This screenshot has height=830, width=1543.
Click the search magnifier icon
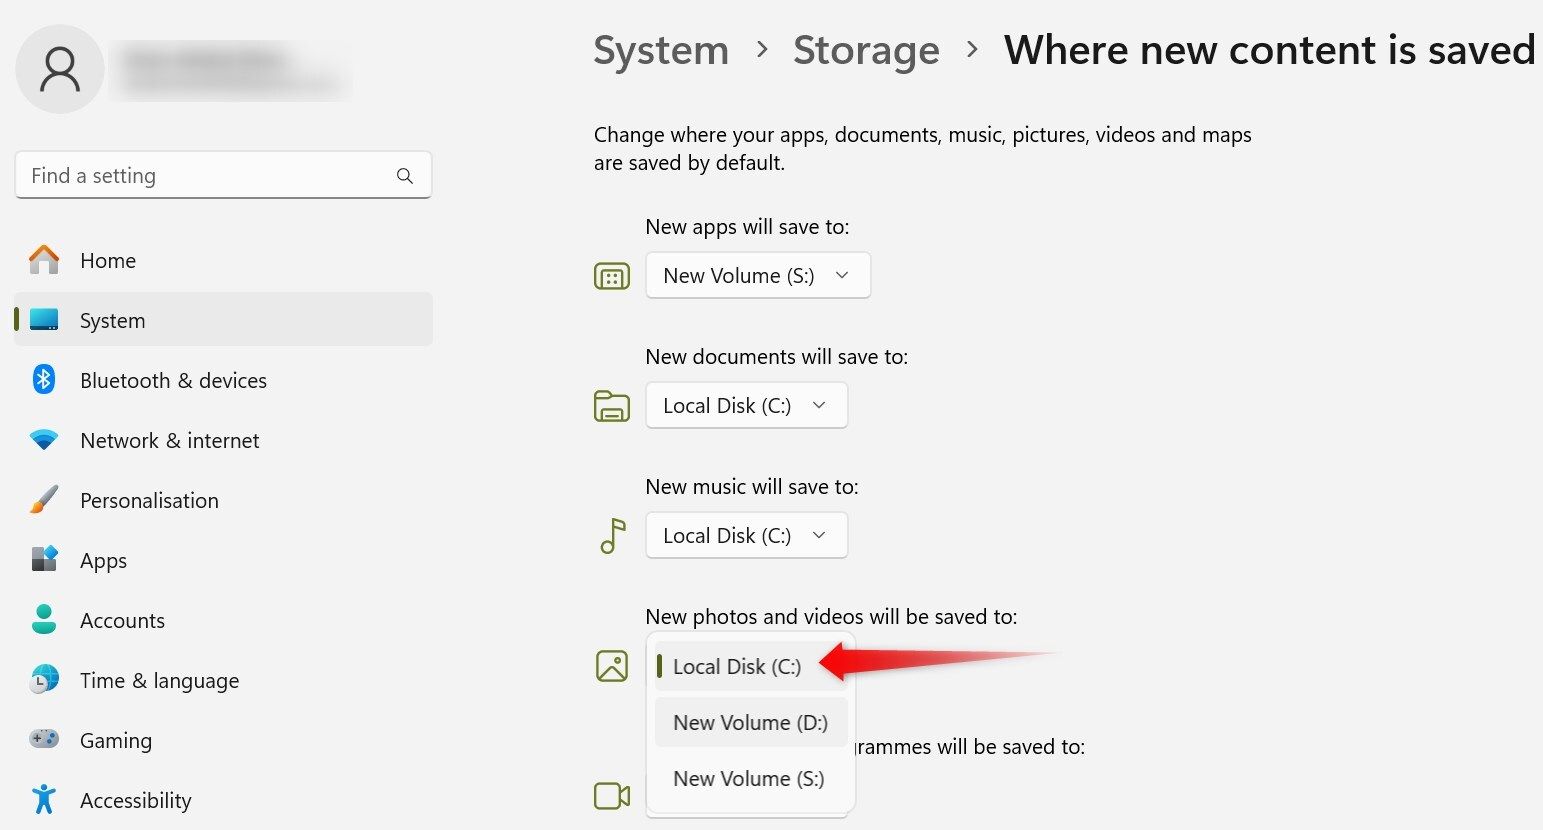click(405, 176)
